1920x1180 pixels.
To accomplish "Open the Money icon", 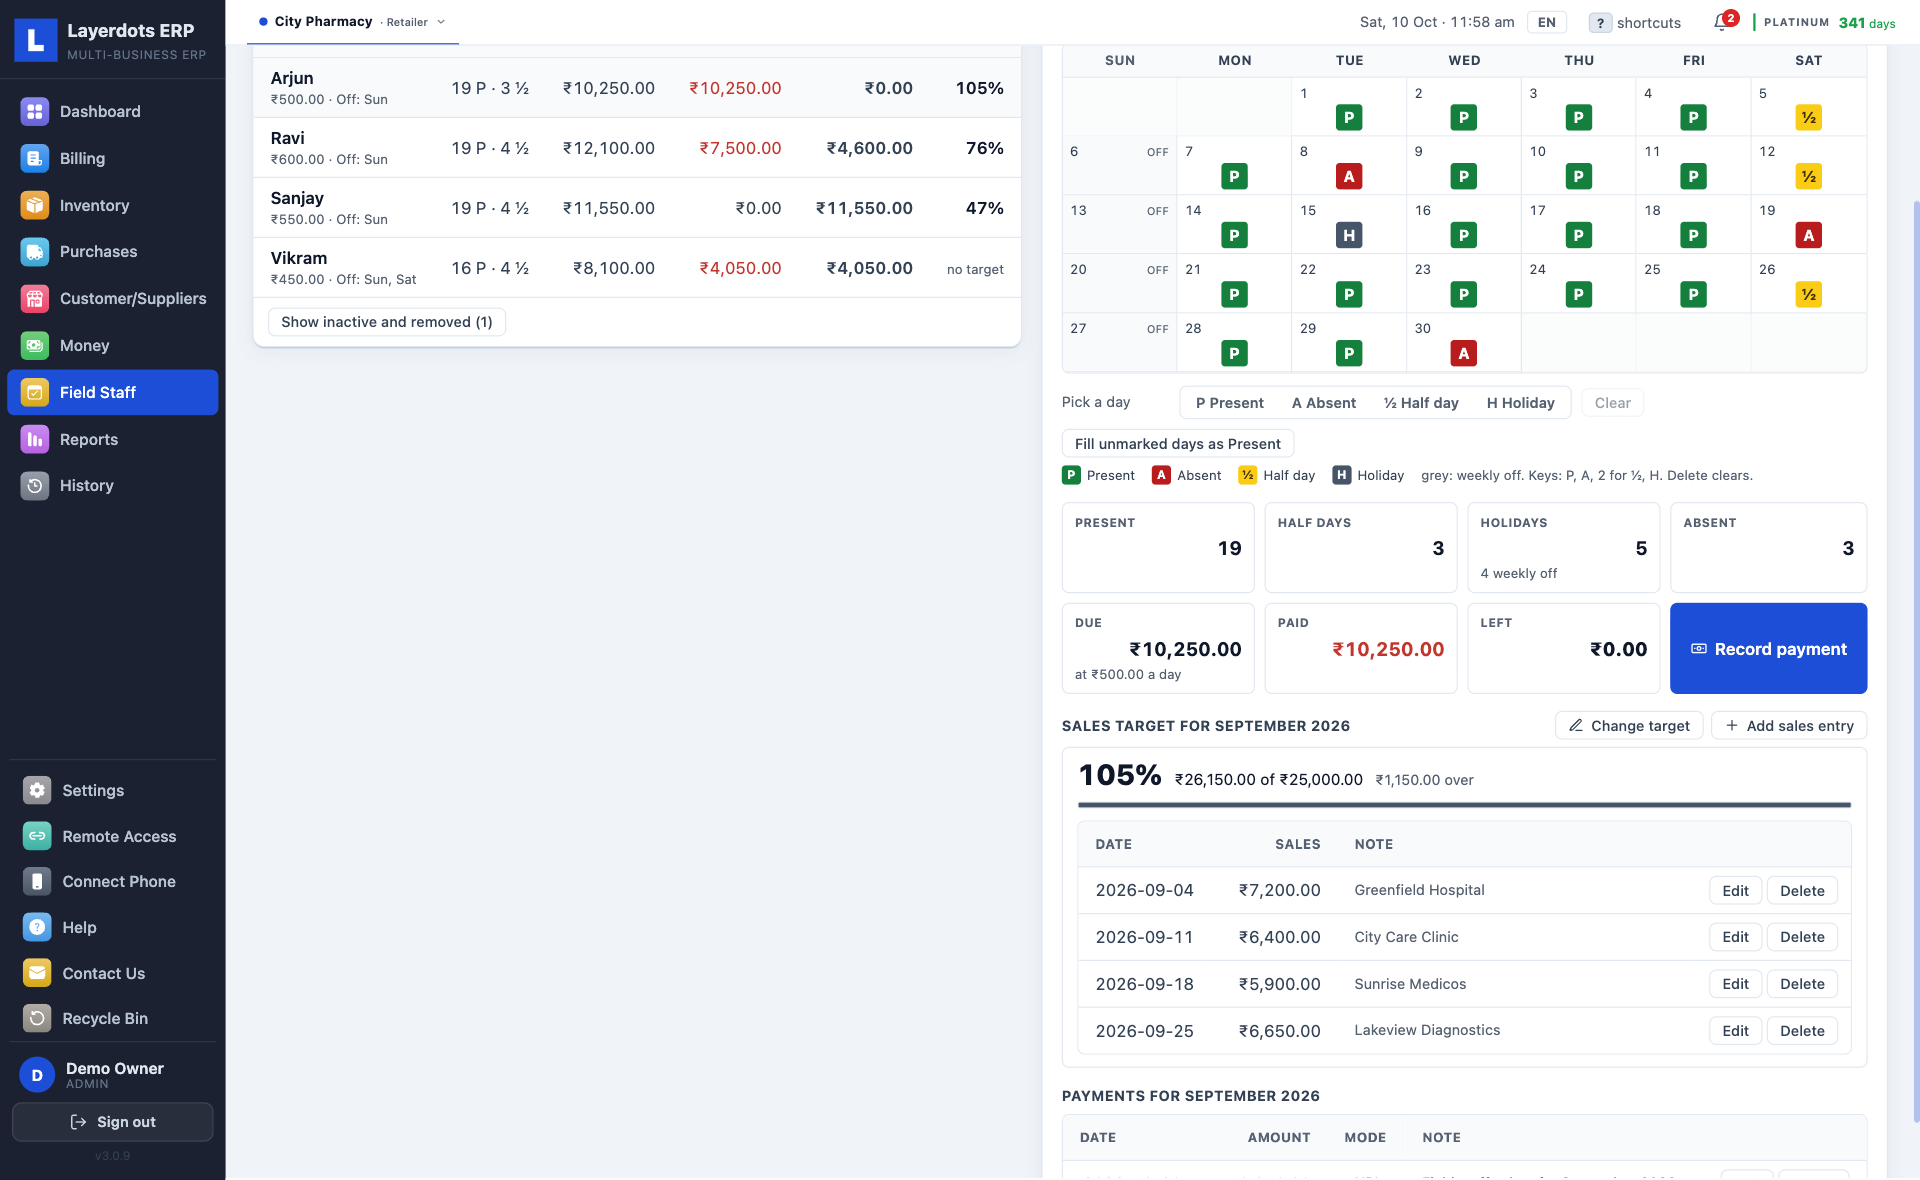I will point(35,345).
